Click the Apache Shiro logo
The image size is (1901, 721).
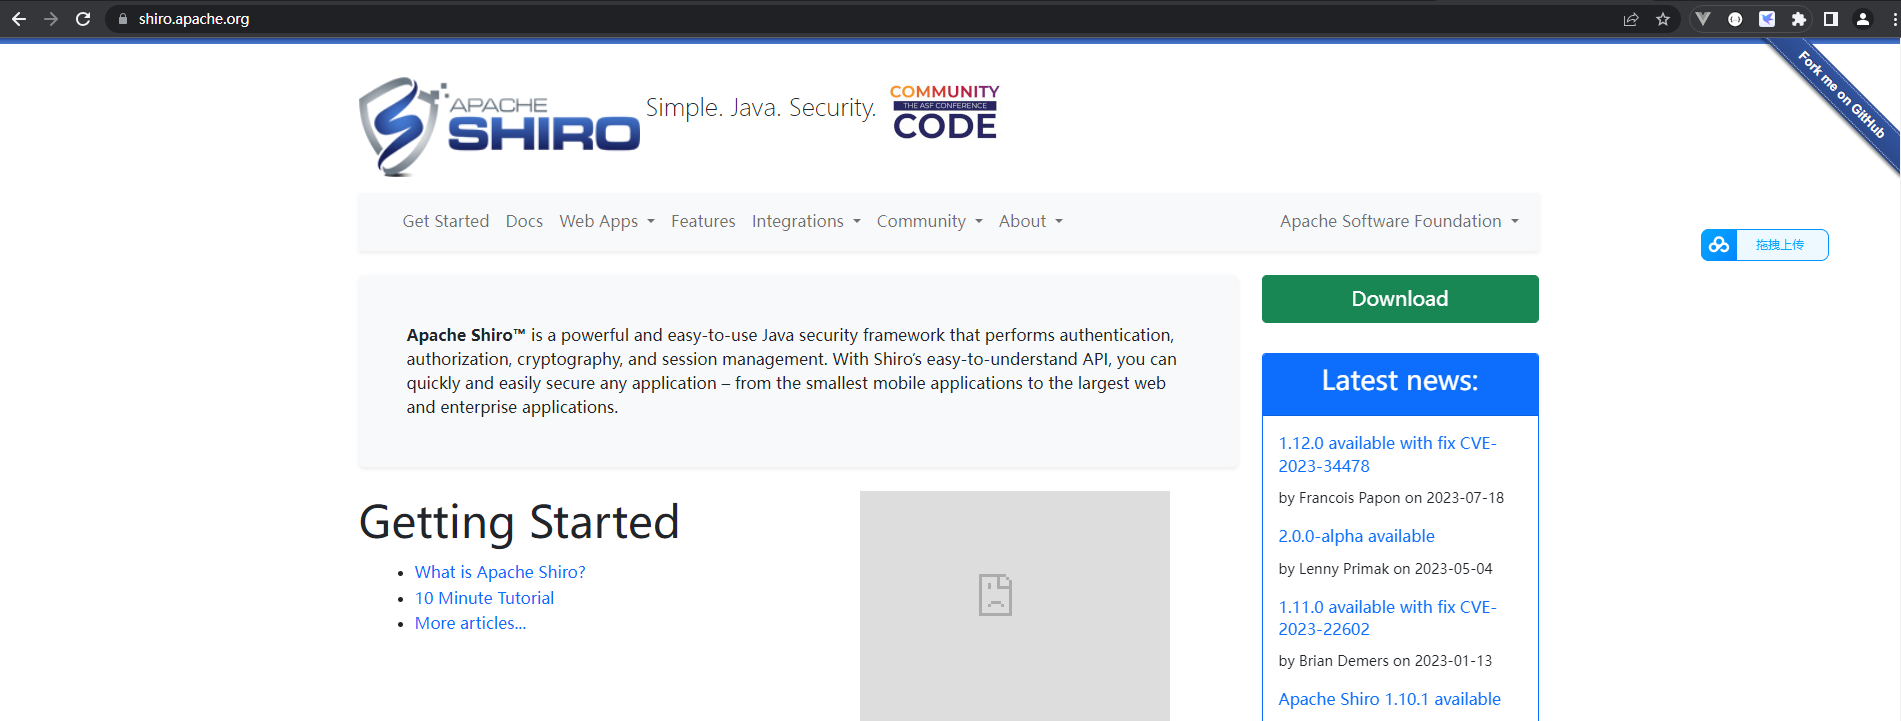499,127
